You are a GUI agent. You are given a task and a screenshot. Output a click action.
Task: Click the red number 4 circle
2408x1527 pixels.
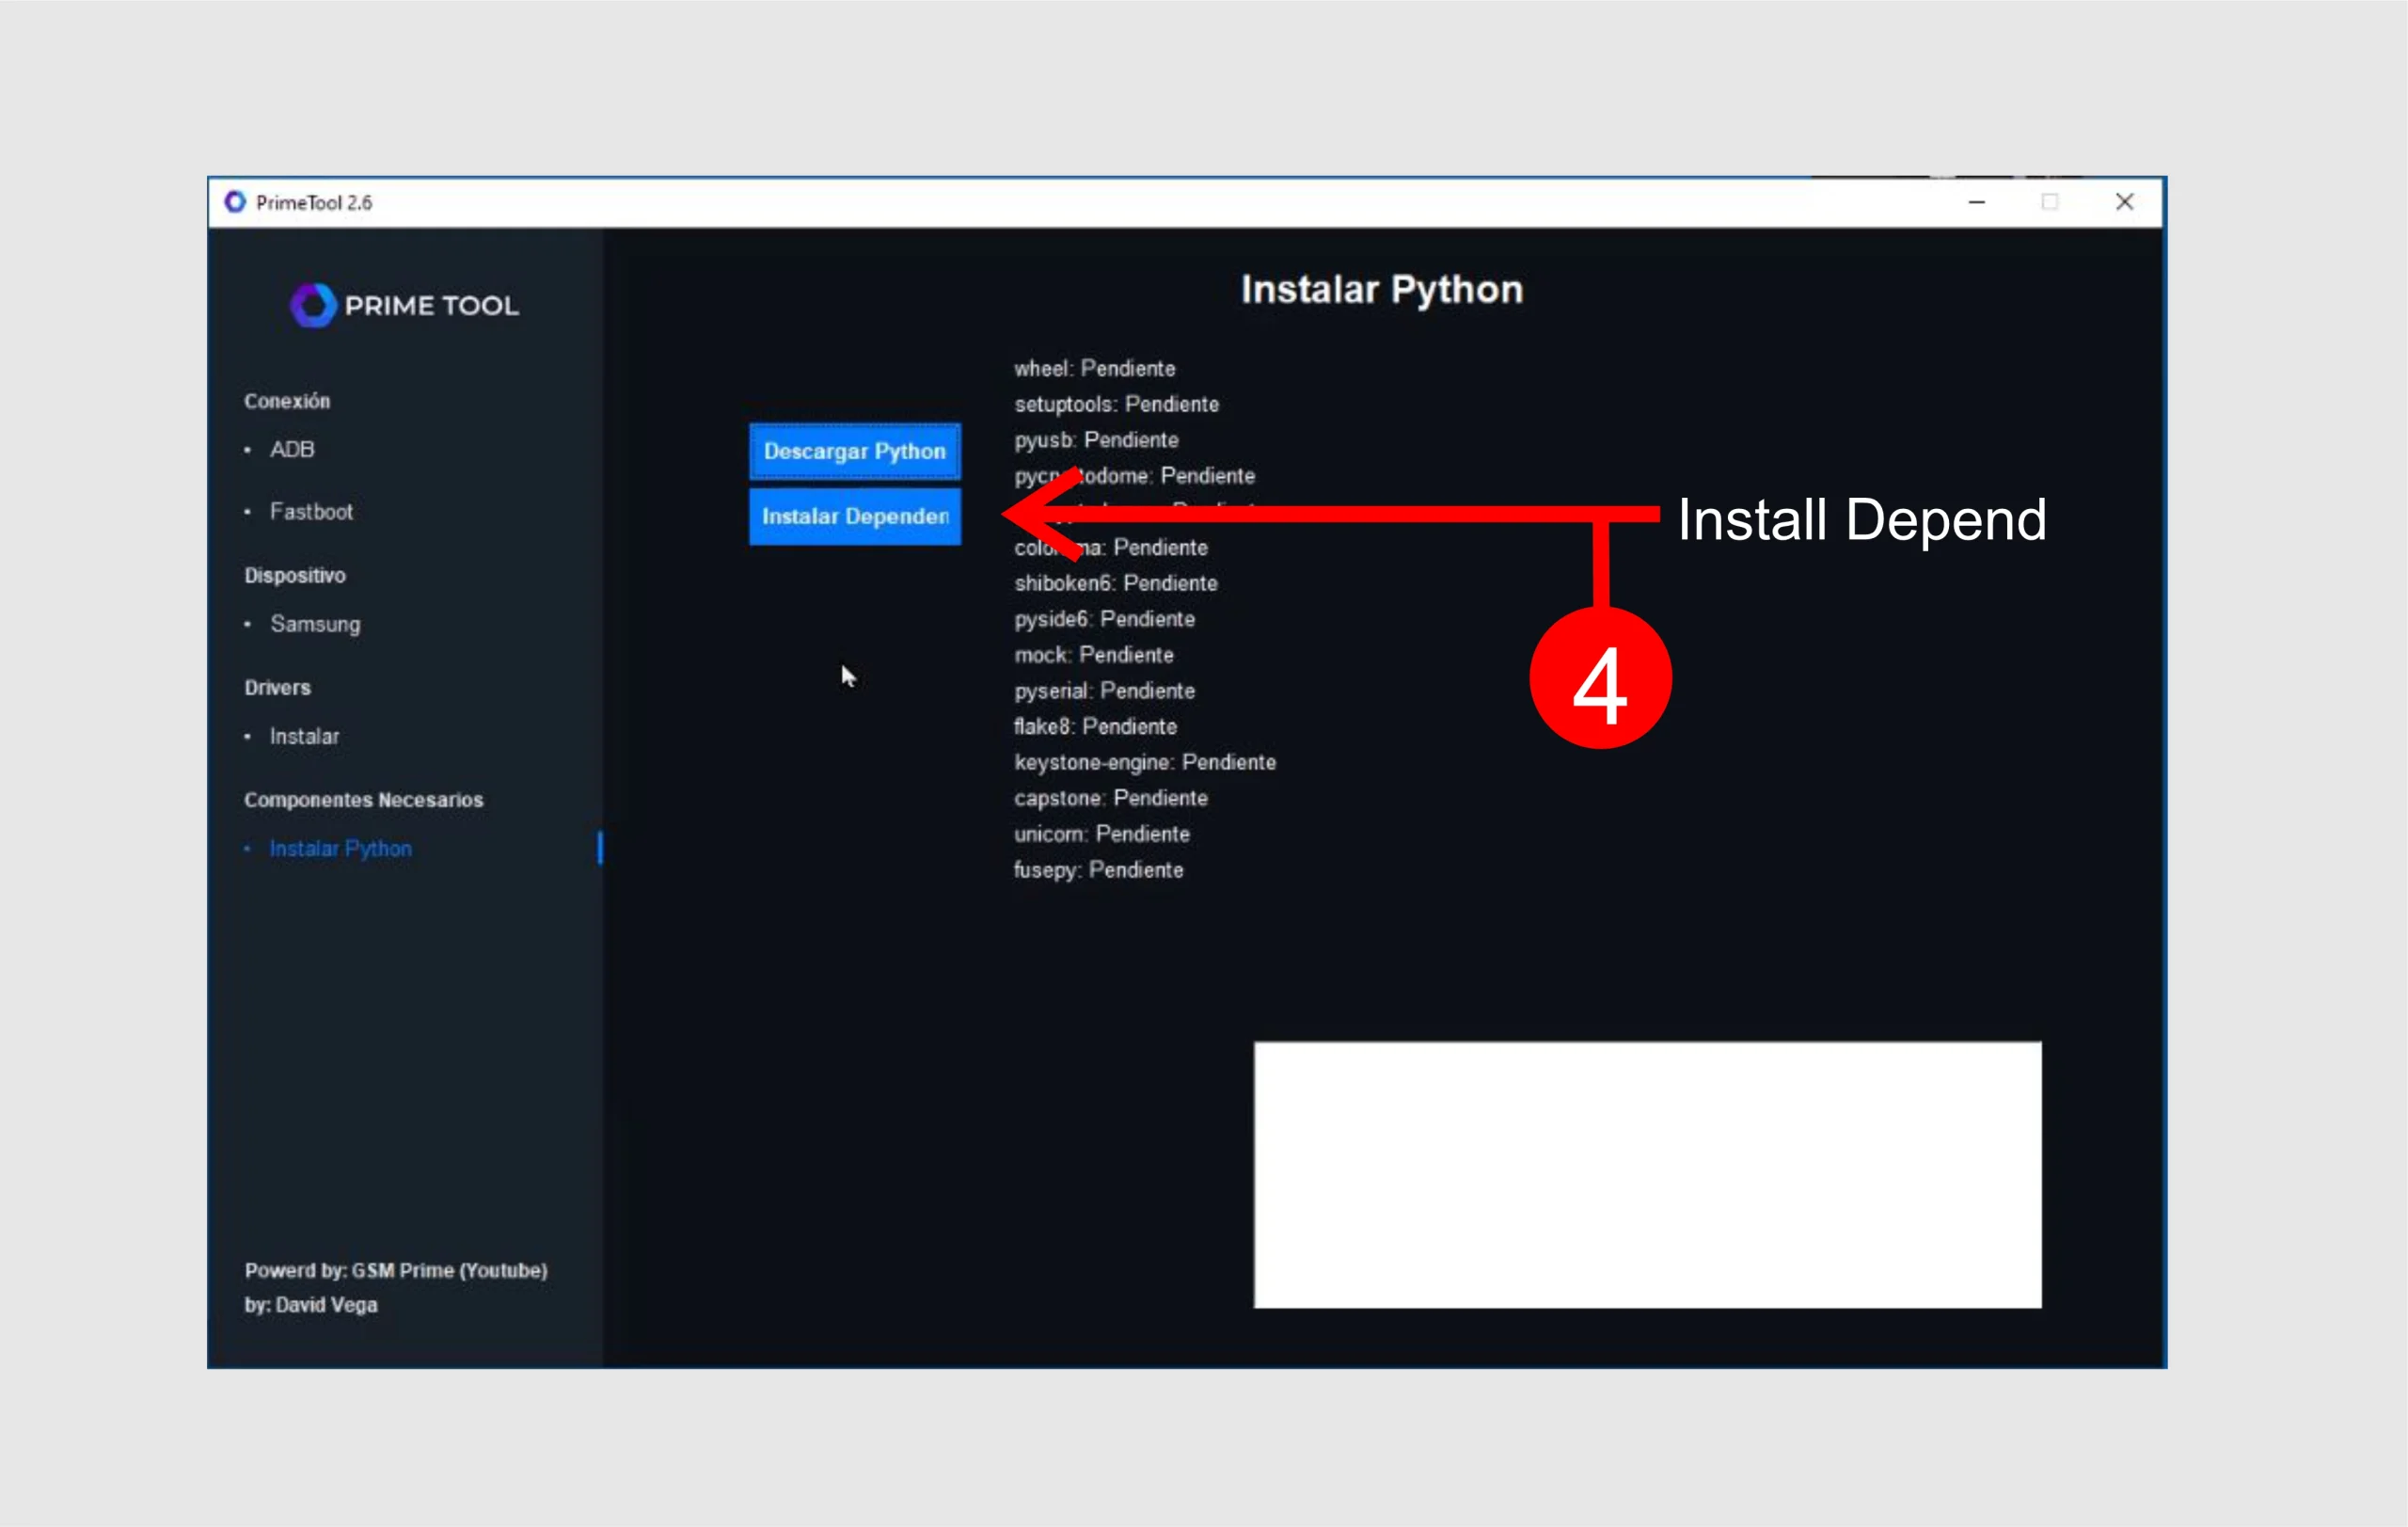click(1600, 680)
